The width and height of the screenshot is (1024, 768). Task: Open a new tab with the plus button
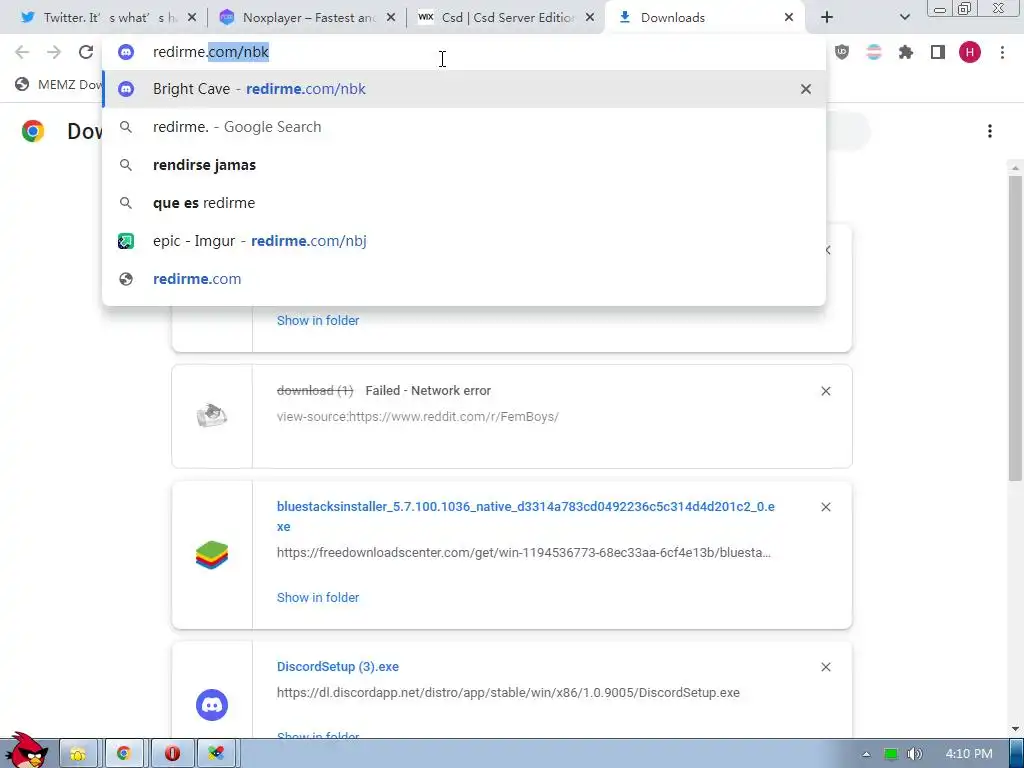tap(827, 18)
